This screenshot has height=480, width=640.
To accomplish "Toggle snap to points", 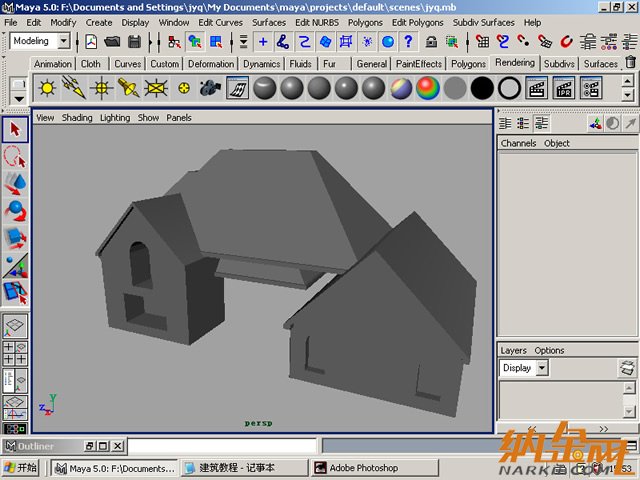I will 524,42.
